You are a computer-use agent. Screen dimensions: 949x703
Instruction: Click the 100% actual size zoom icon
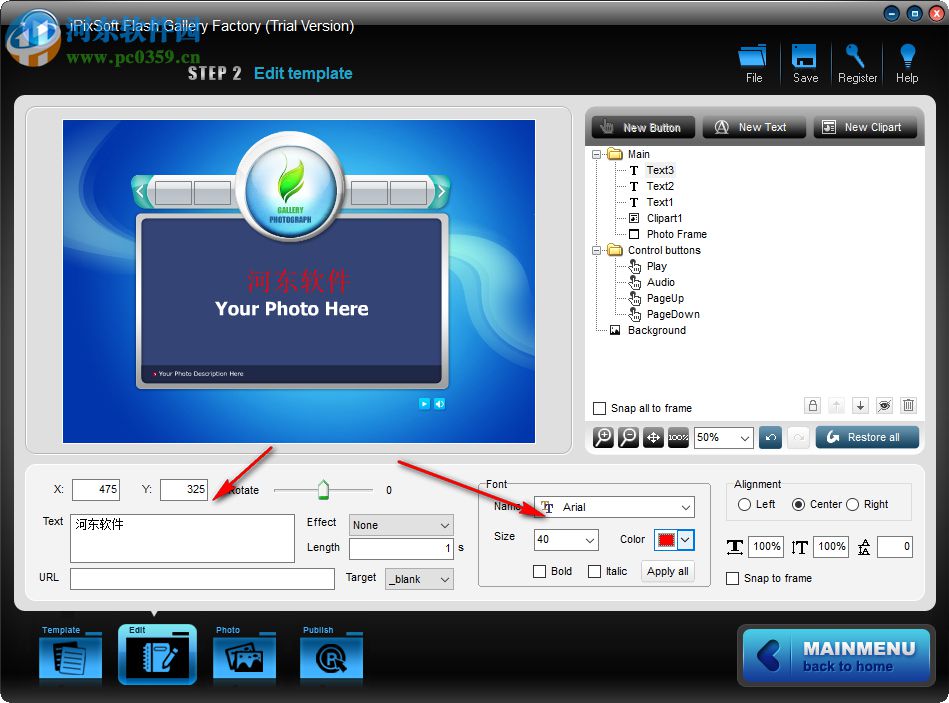tap(677, 437)
